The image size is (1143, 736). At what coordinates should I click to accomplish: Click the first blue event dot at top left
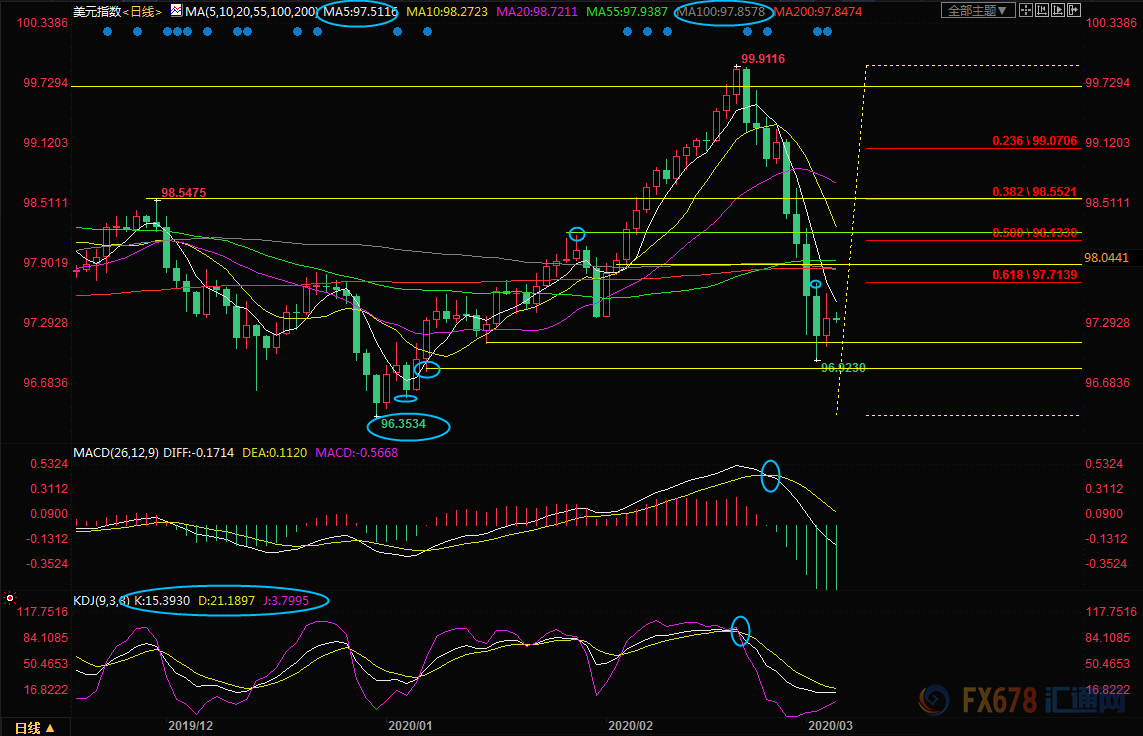(107, 31)
